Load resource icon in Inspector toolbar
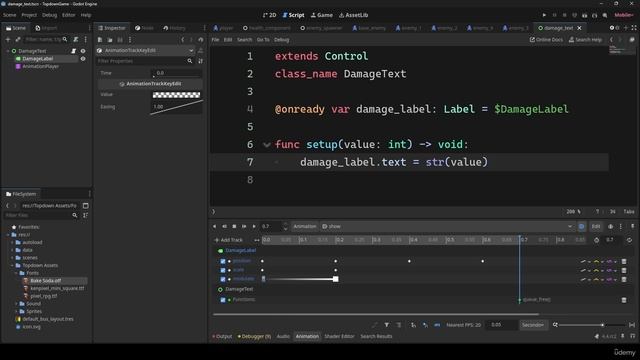 point(110,40)
